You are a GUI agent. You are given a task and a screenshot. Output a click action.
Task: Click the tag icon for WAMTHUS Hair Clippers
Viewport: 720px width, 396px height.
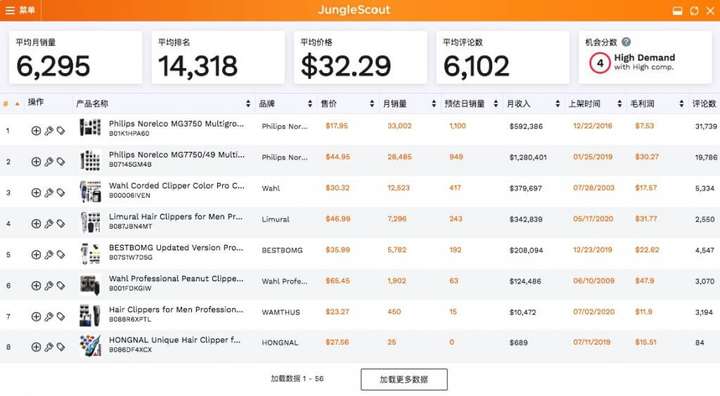tap(61, 317)
